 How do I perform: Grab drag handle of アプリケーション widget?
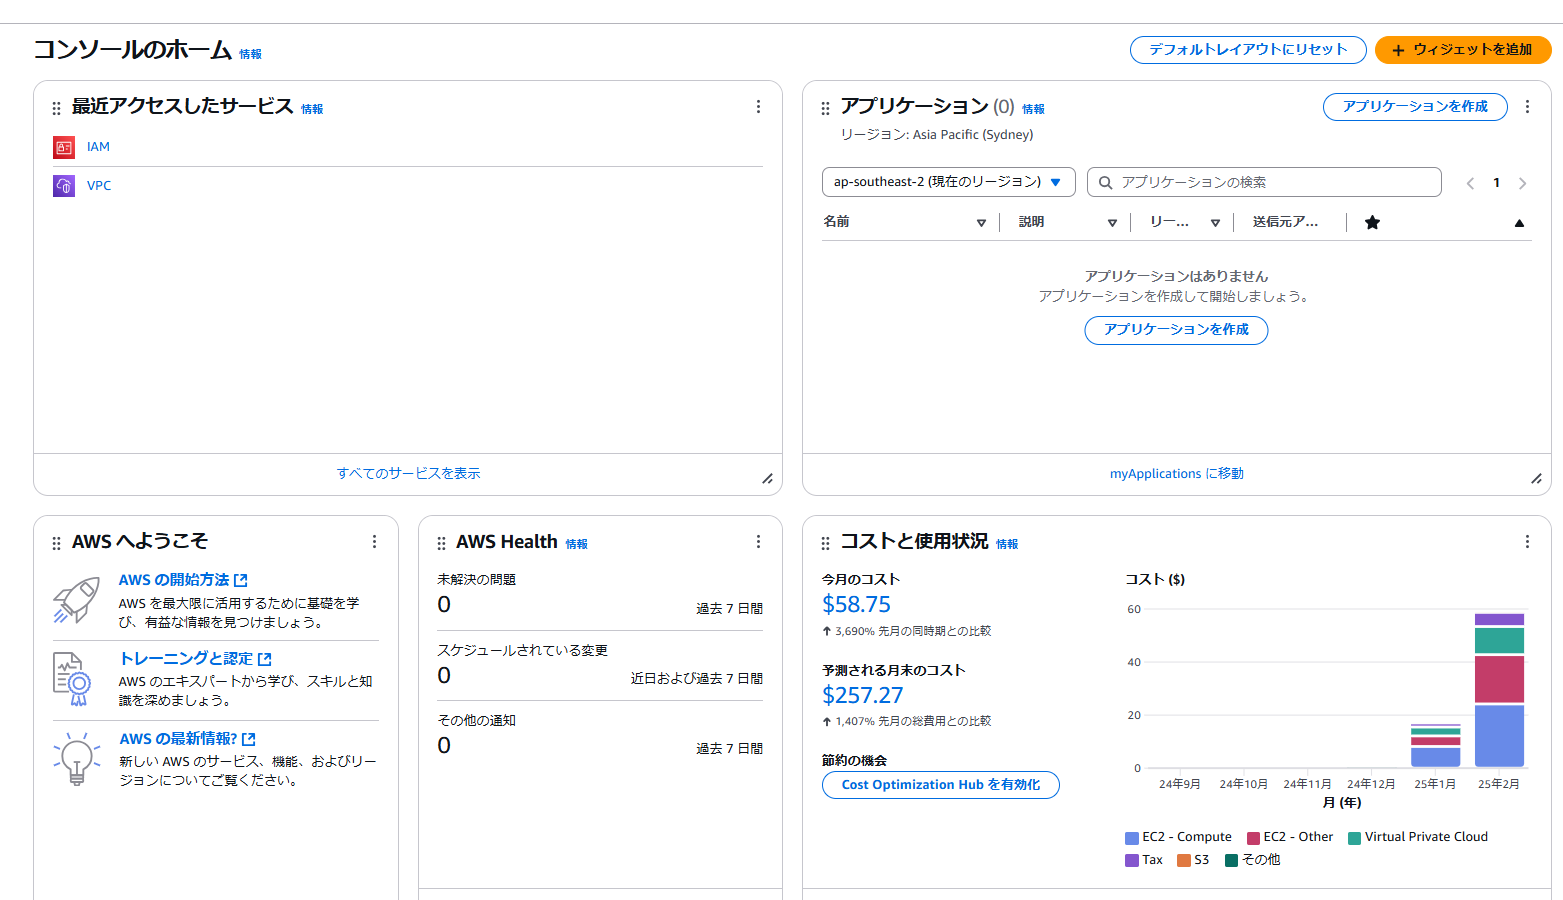(825, 108)
